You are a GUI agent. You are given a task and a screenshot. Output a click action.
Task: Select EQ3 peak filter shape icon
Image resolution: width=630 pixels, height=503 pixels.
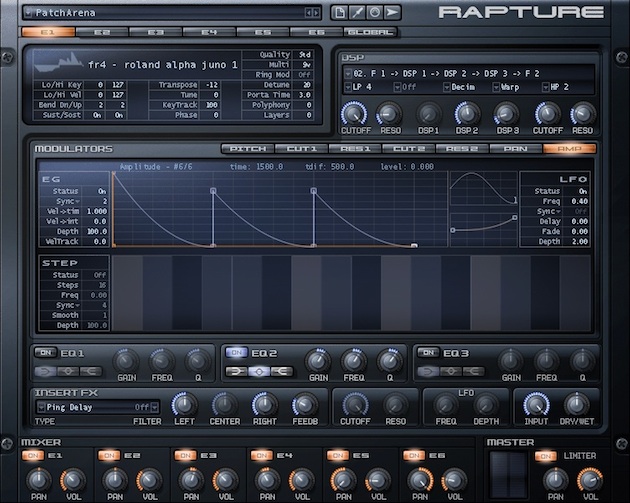point(451,371)
